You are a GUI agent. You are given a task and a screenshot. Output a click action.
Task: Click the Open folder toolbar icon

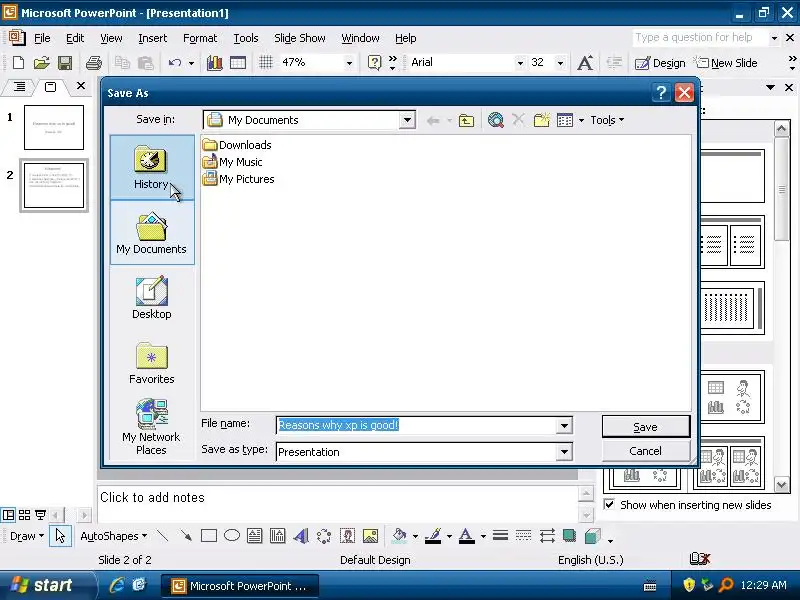(x=41, y=63)
